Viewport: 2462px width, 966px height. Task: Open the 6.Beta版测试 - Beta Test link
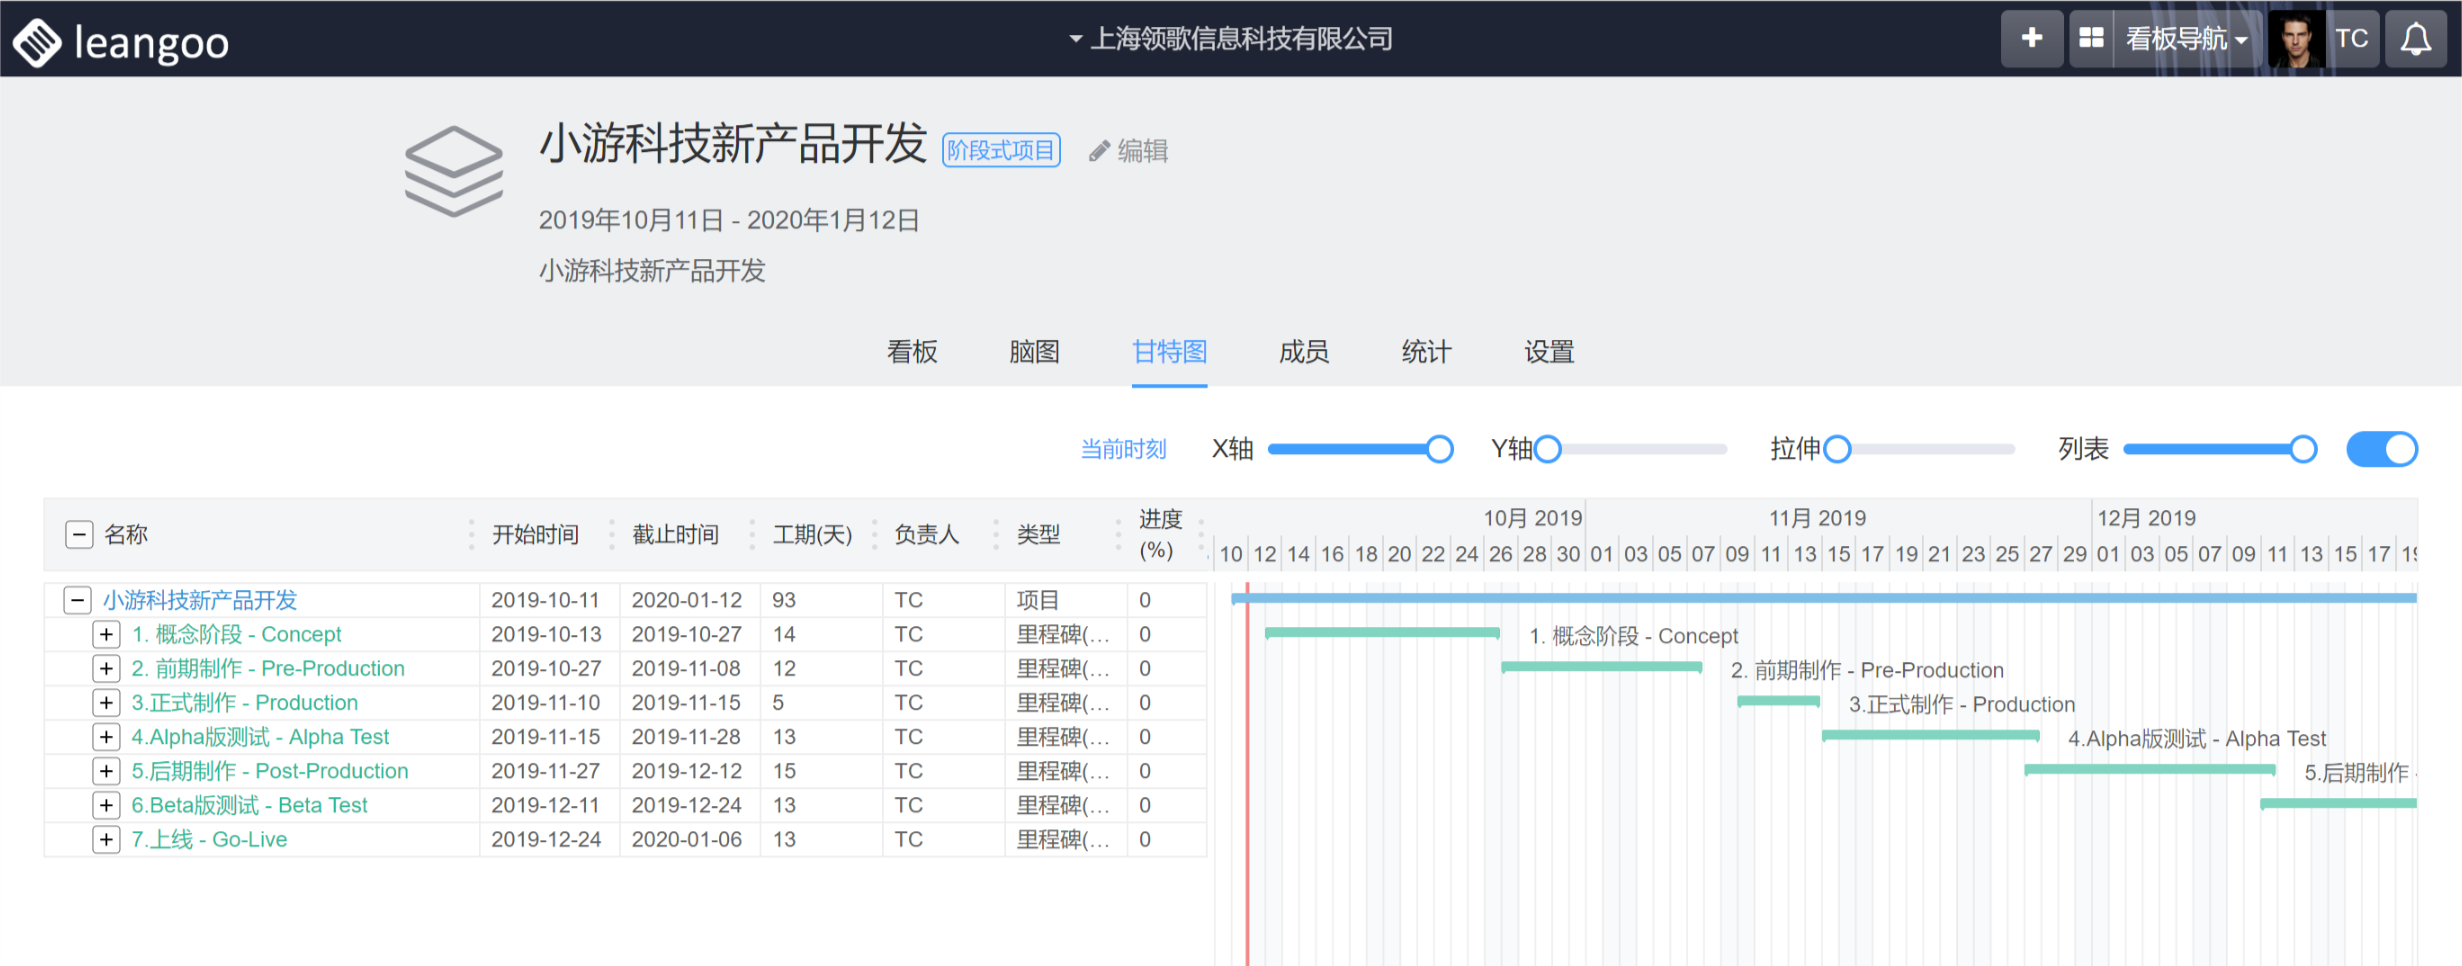tap(249, 805)
